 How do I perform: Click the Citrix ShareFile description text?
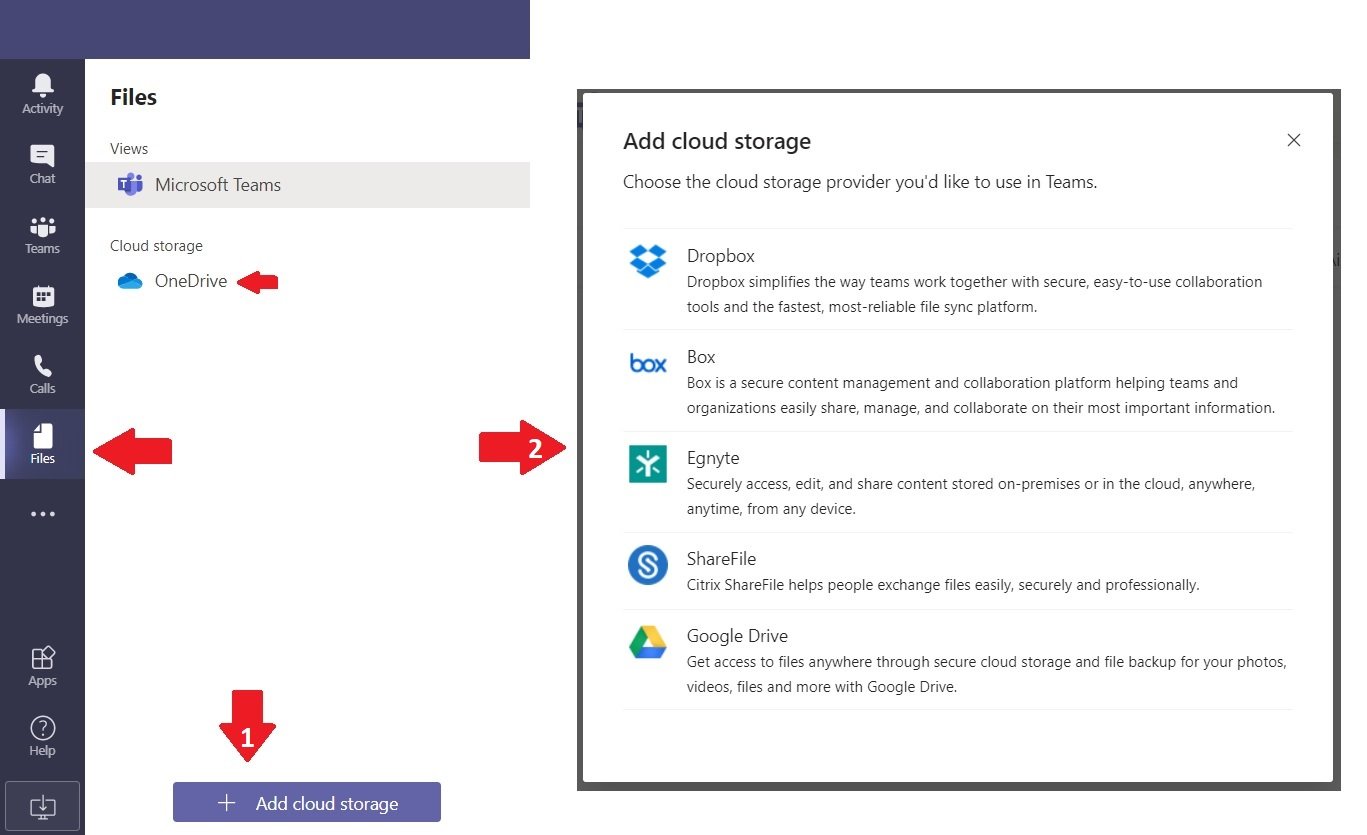click(x=942, y=585)
